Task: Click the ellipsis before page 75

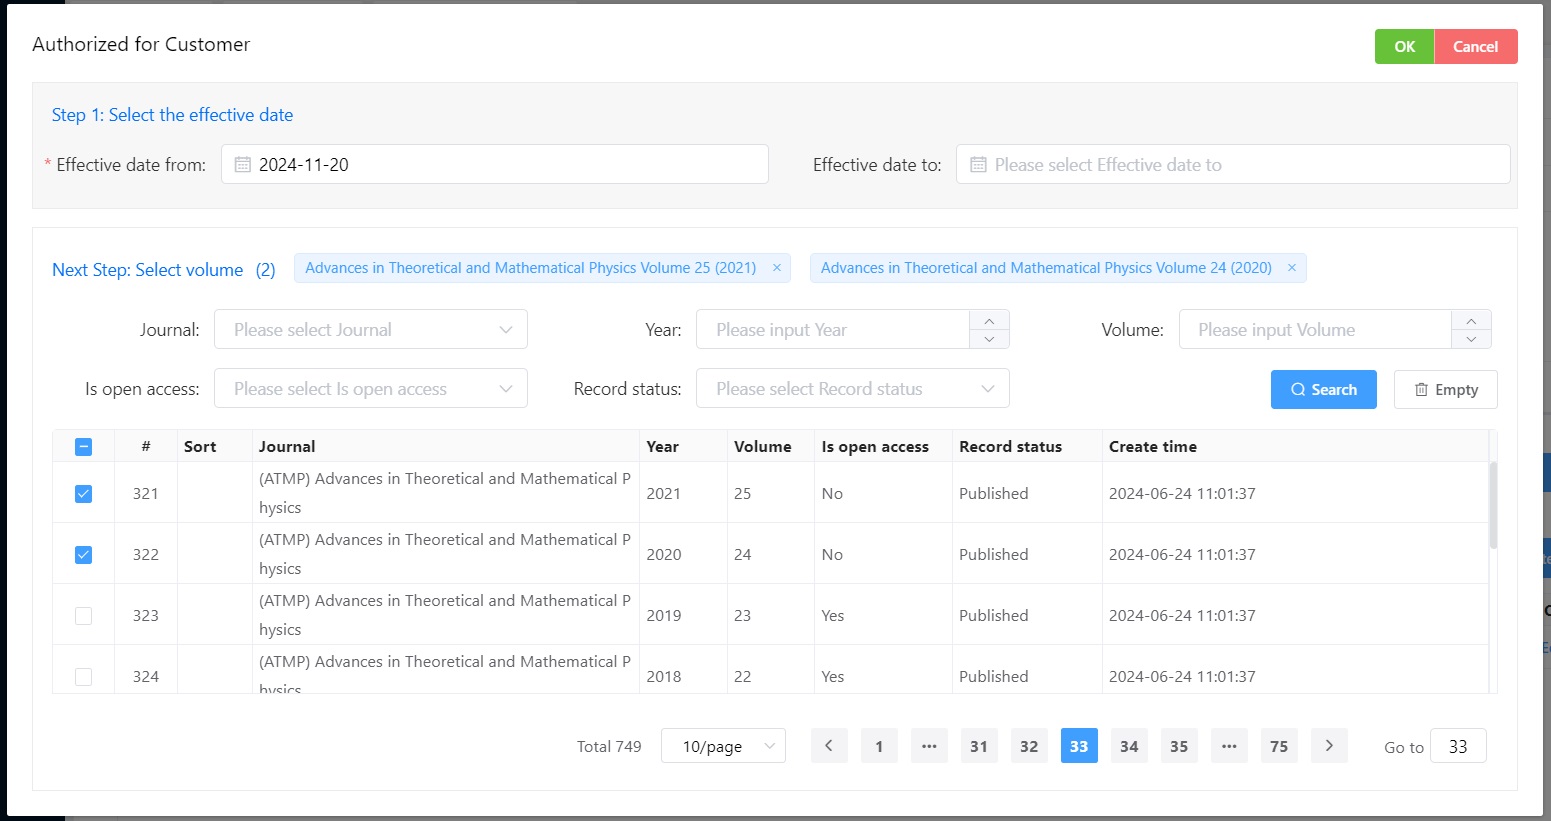Action: [x=1229, y=746]
